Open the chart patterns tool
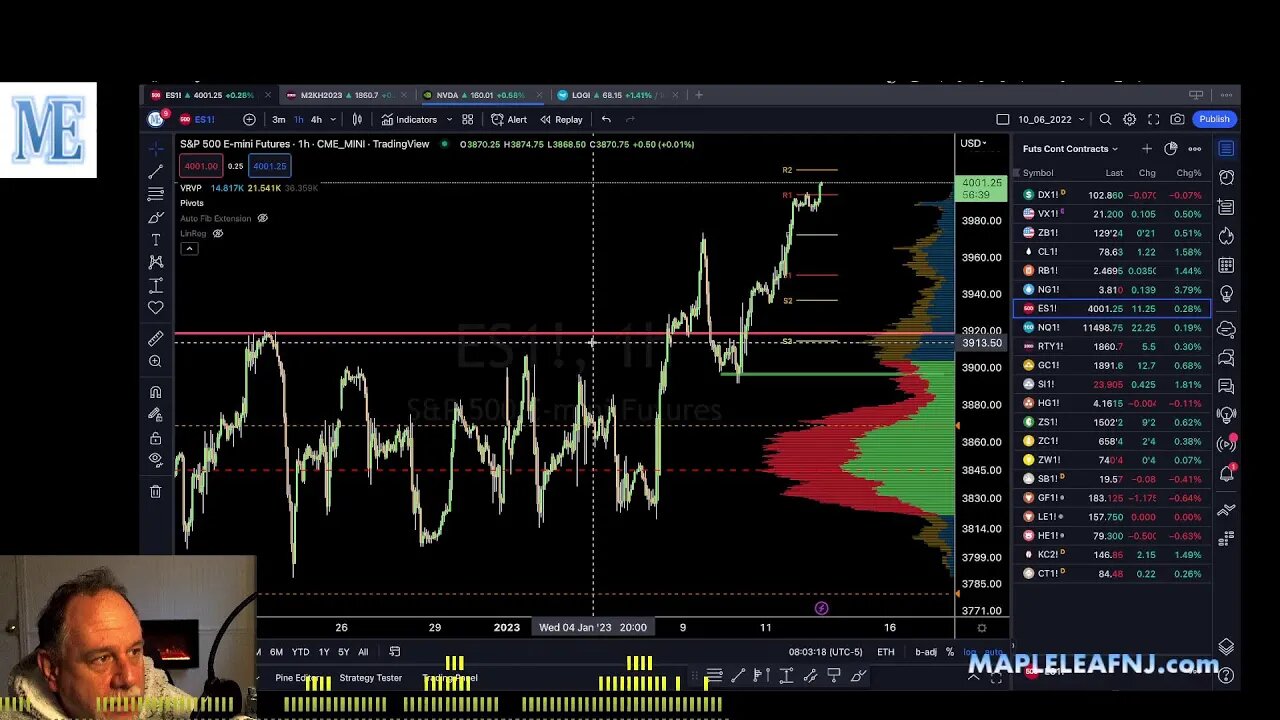 click(x=156, y=262)
